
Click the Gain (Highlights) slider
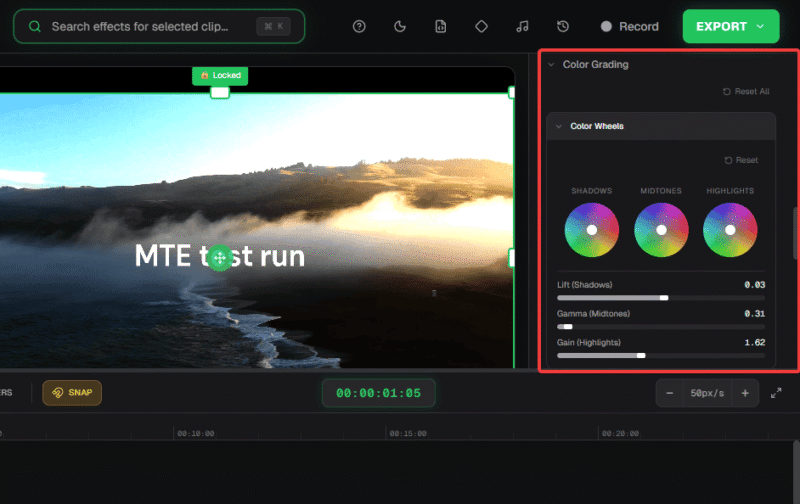pyautogui.click(x=661, y=355)
